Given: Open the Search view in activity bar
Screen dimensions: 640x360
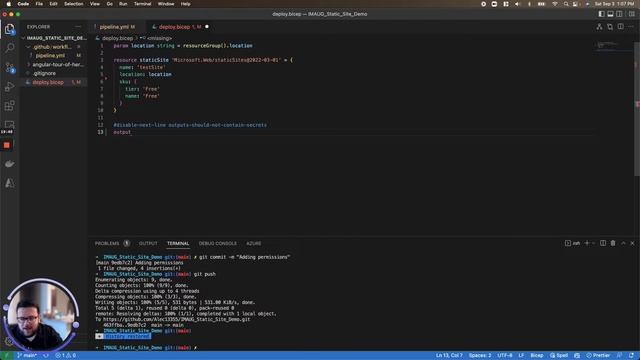Looking at the screenshot, I should [9, 48].
